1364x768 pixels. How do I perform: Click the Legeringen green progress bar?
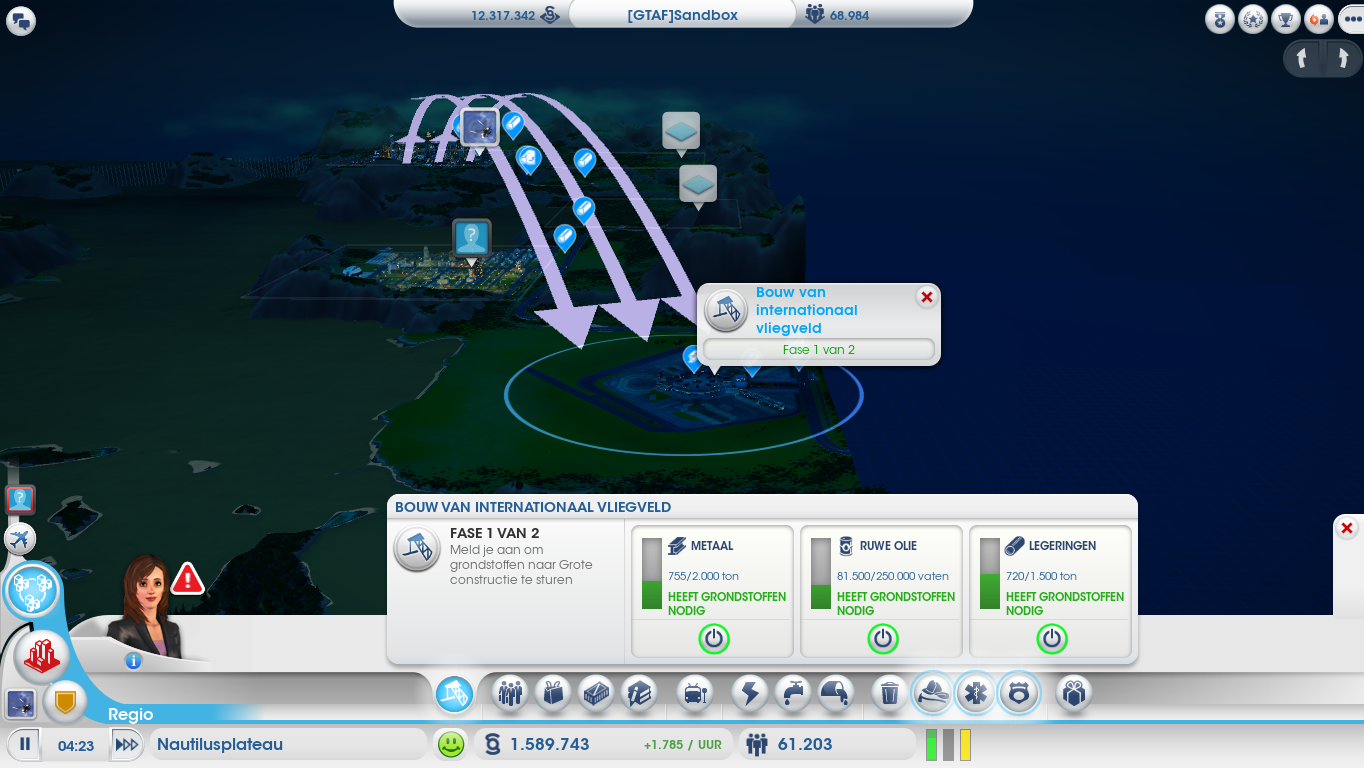click(x=990, y=574)
